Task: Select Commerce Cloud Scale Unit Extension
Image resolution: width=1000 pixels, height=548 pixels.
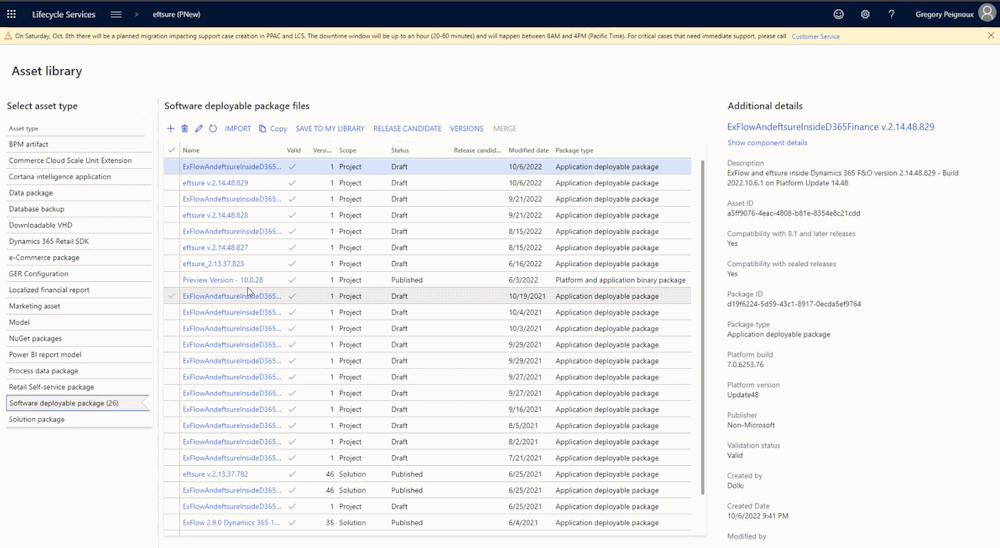Action: pyautogui.click(x=79, y=161)
